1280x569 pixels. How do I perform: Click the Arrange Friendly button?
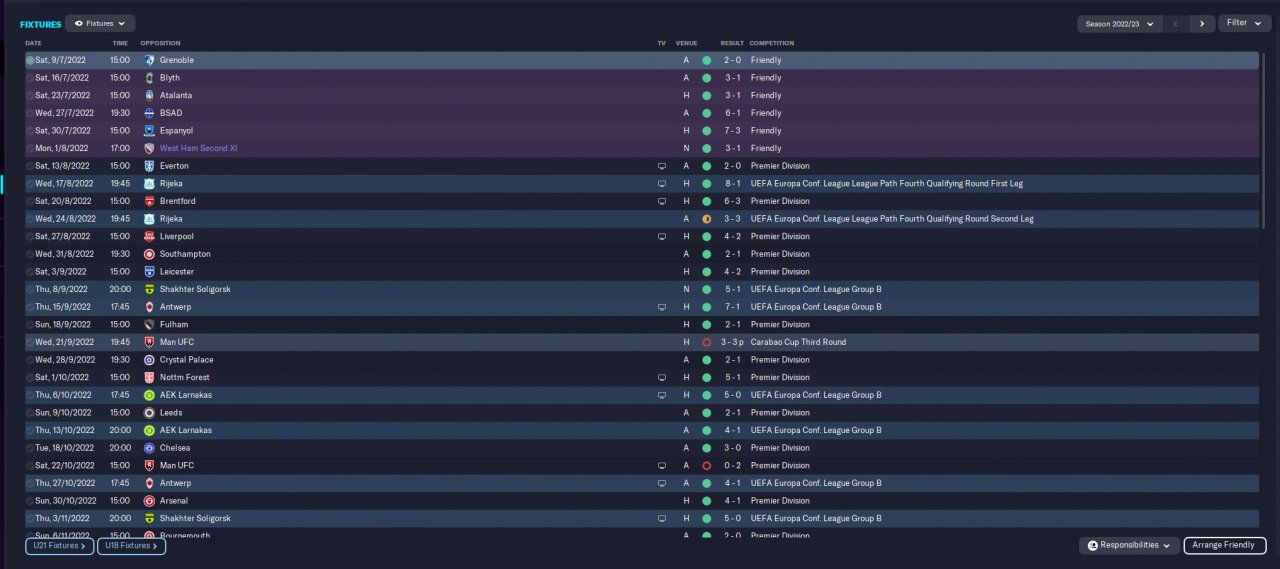pyautogui.click(x=1225, y=545)
